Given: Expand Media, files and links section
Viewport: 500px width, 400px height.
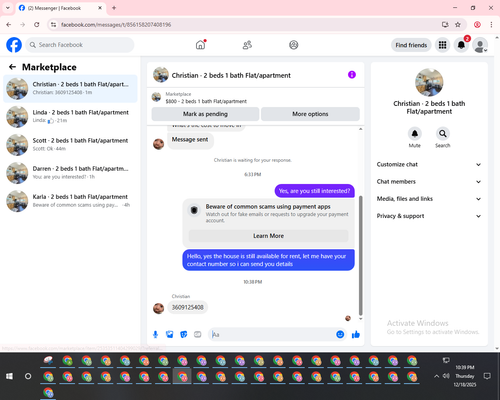Looking at the screenshot, I should (x=429, y=199).
